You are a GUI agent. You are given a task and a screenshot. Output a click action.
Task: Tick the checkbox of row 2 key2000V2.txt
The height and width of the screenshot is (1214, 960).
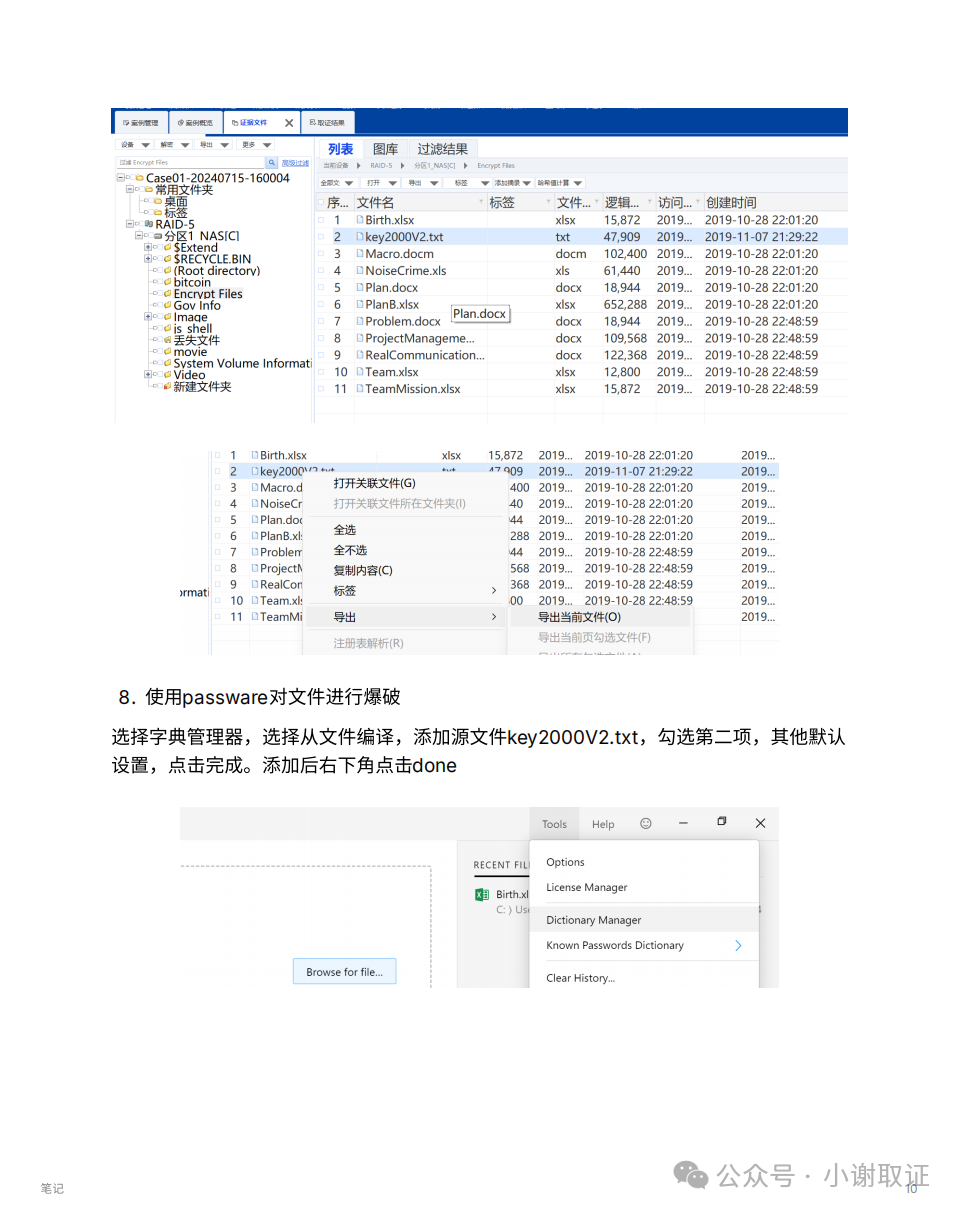point(321,237)
